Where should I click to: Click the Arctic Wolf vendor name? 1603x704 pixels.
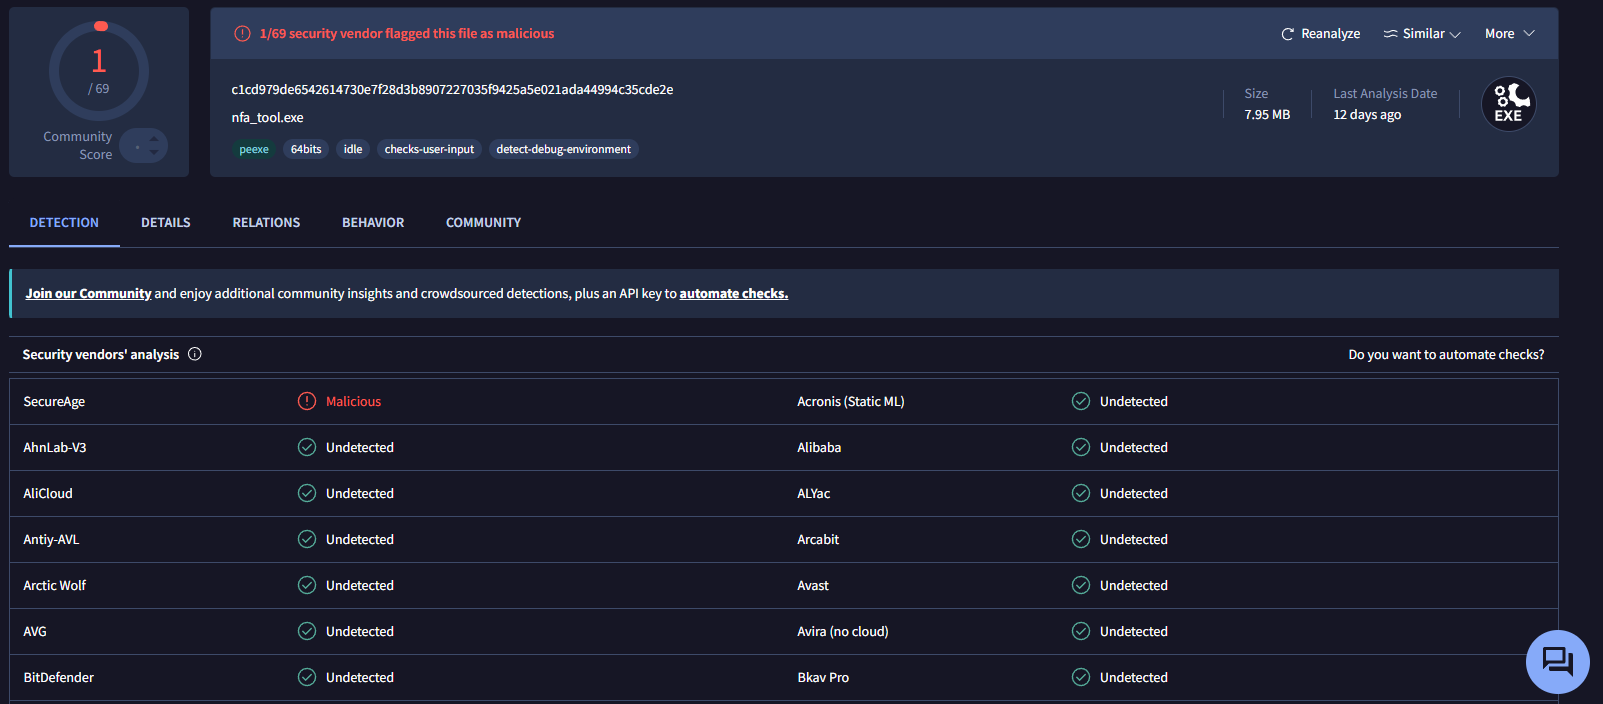point(55,586)
